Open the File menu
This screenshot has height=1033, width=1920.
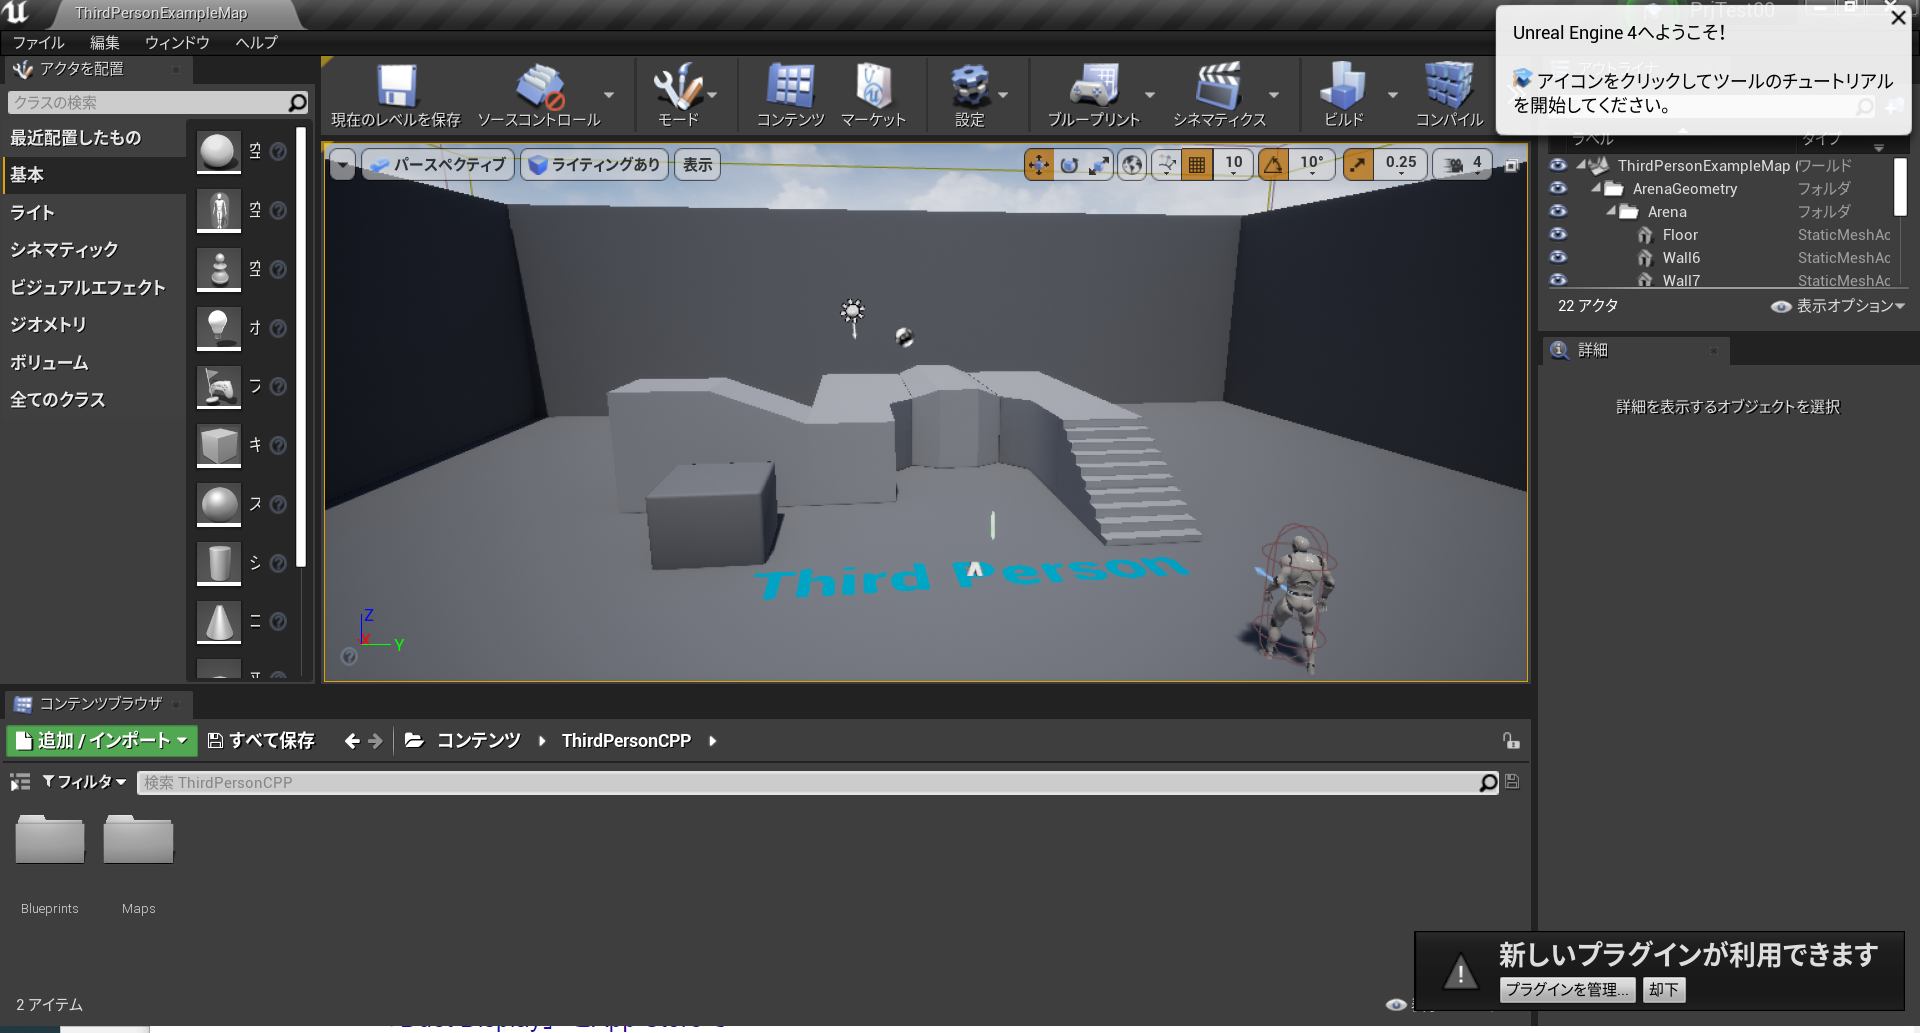[38, 43]
